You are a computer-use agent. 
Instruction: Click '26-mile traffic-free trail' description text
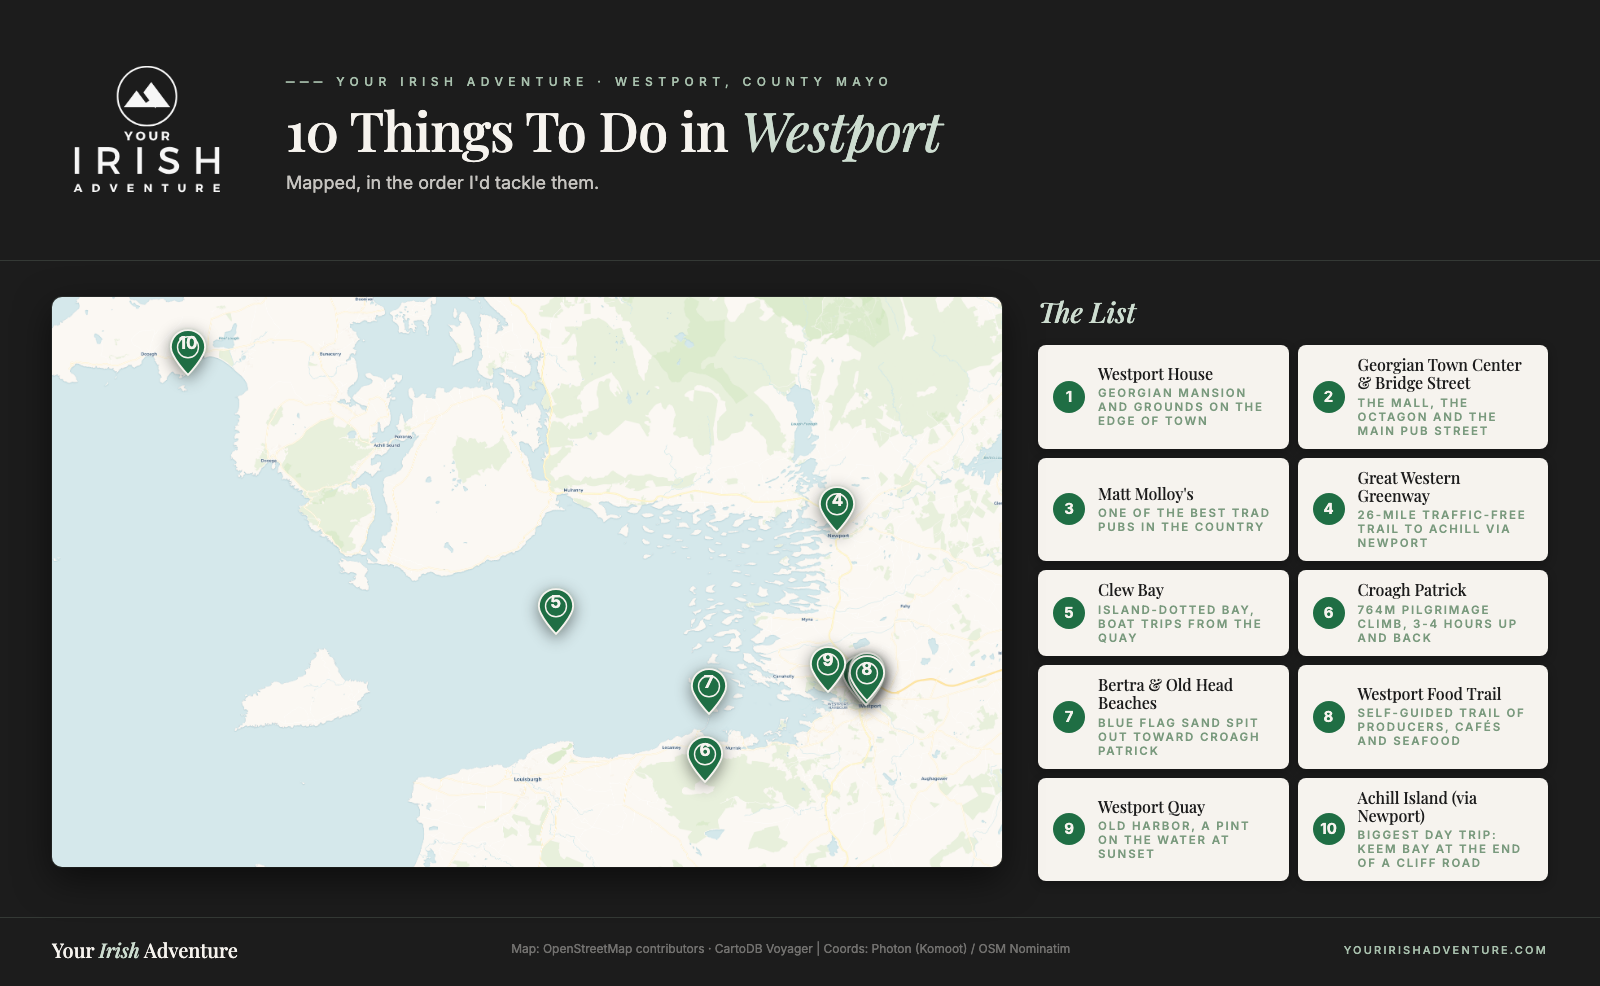tap(1441, 529)
